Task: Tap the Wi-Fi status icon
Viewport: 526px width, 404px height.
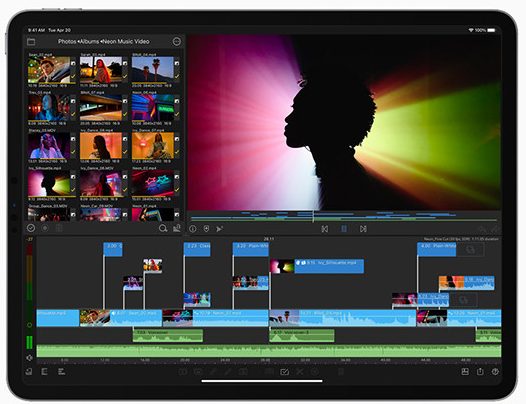Action: 471,30
